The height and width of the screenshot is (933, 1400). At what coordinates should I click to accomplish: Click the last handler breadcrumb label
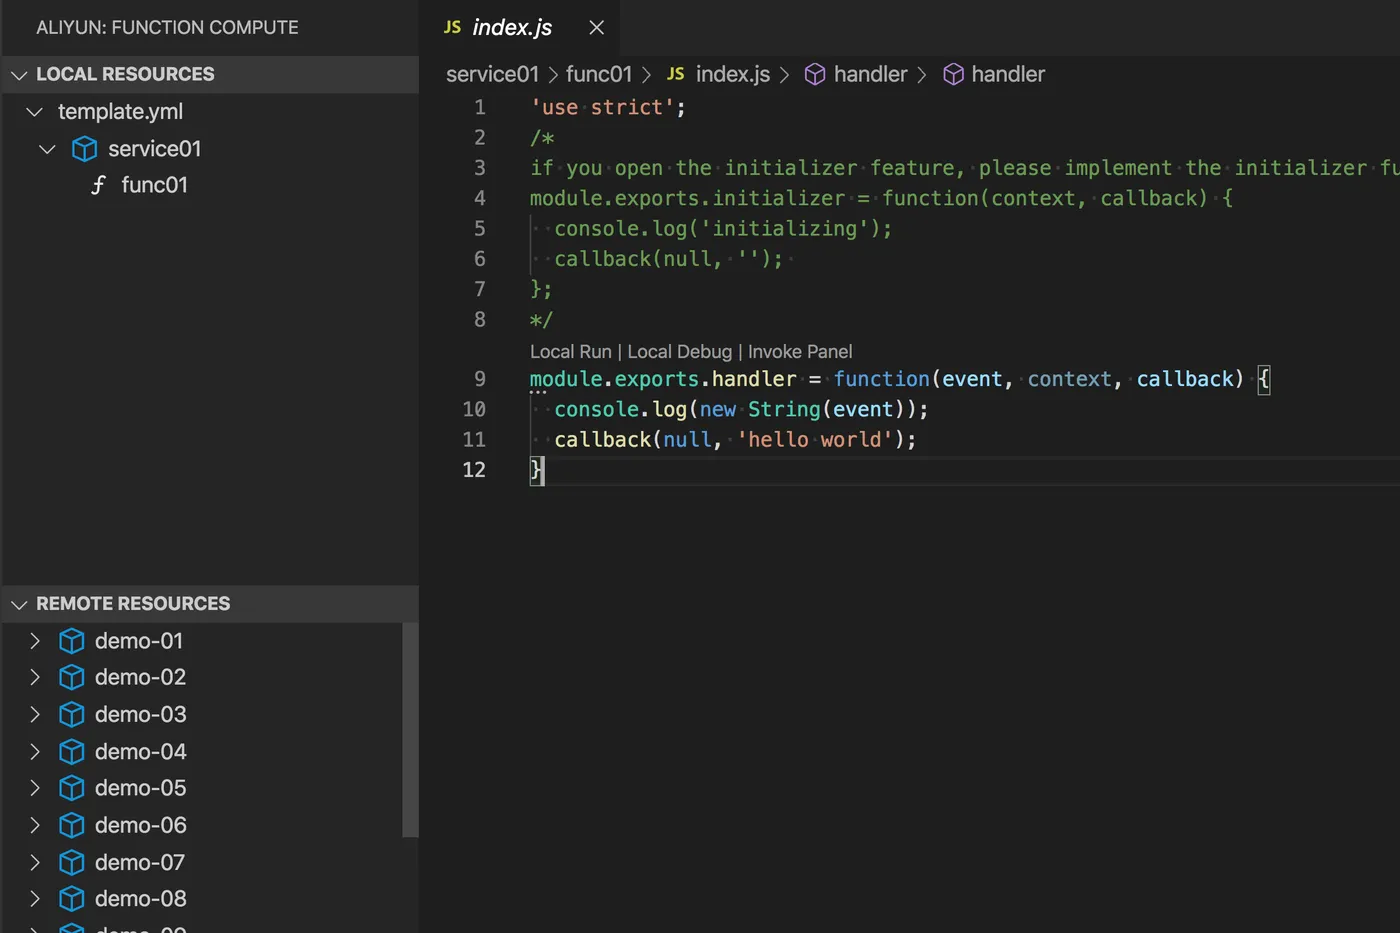coord(1008,75)
